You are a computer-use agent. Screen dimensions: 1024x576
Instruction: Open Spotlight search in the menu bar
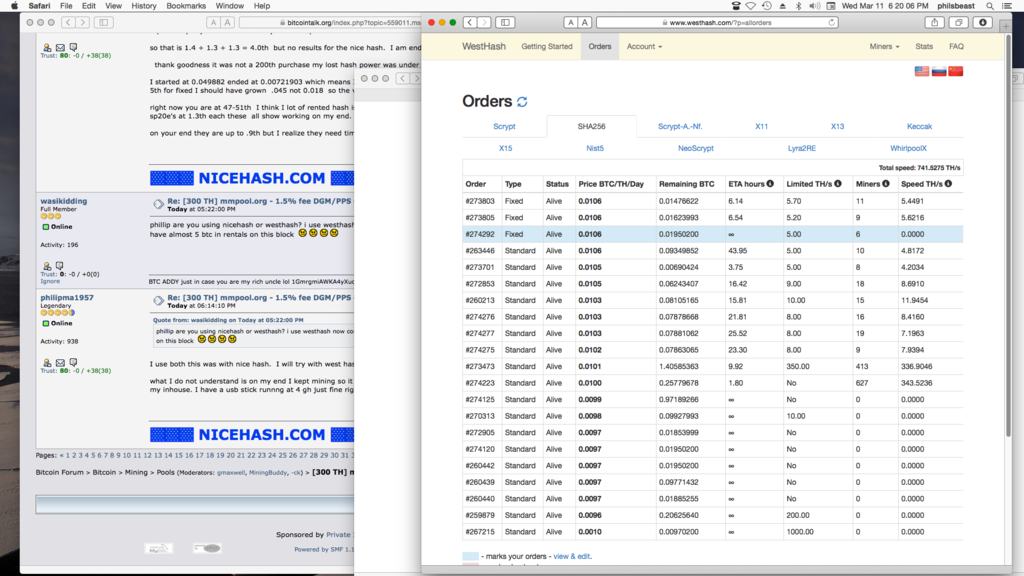point(990,6)
